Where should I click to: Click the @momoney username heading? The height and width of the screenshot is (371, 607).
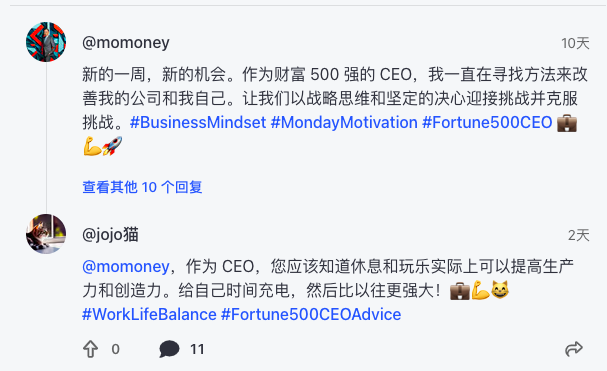pos(126,42)
